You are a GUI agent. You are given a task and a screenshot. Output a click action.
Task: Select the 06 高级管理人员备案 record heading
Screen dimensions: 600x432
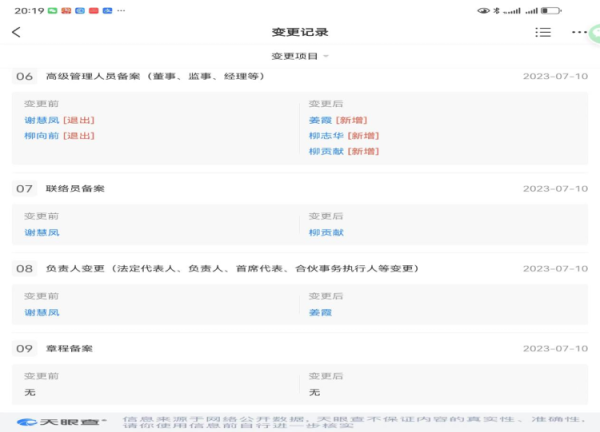[154, 76]
